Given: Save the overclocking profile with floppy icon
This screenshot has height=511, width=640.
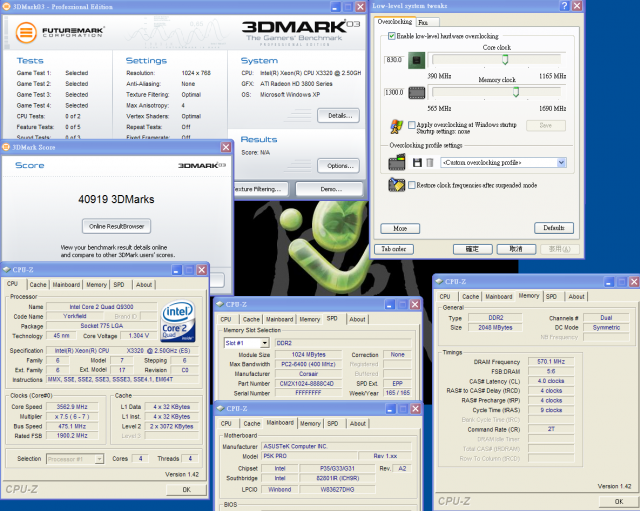Looking at the screenshot, I should pyautogui.click(x=417, y=162).
